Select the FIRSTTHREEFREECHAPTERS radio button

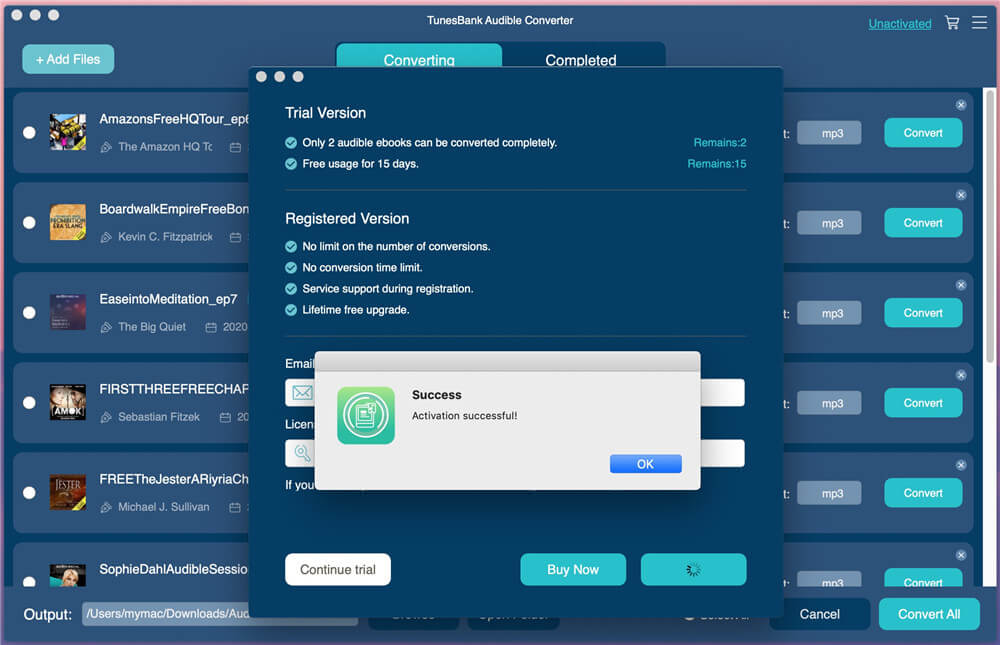click(29, 403)
